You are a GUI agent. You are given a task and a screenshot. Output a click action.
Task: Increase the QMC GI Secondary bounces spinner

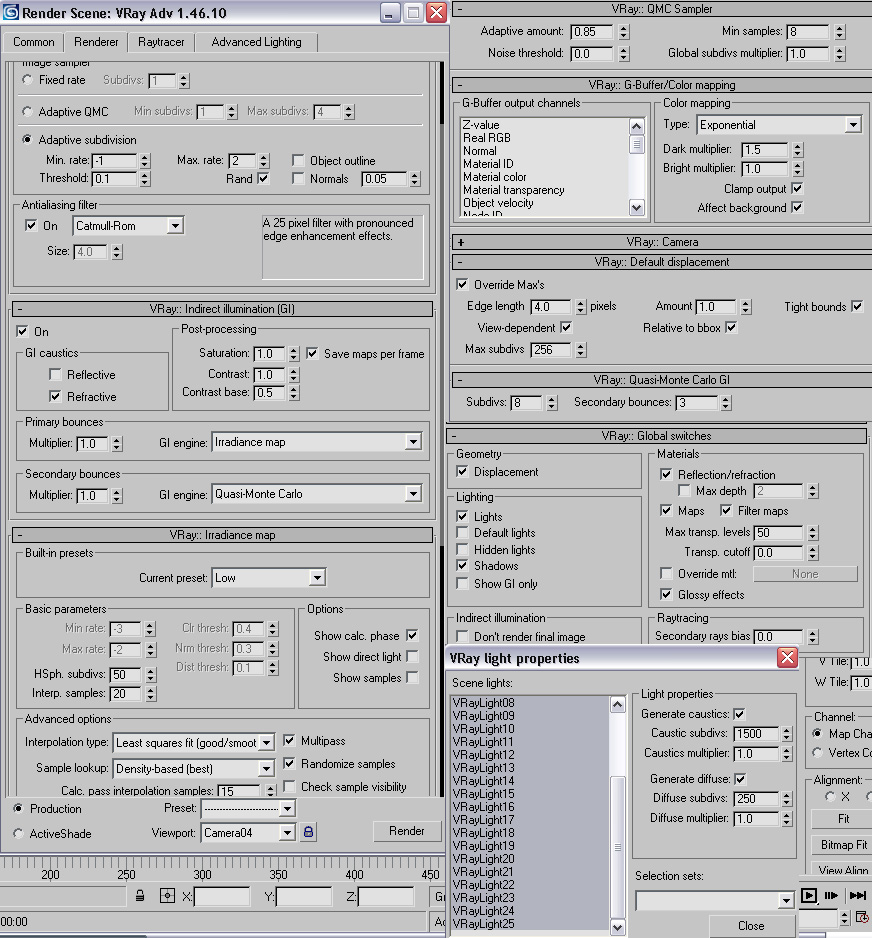tap(725, 398)
